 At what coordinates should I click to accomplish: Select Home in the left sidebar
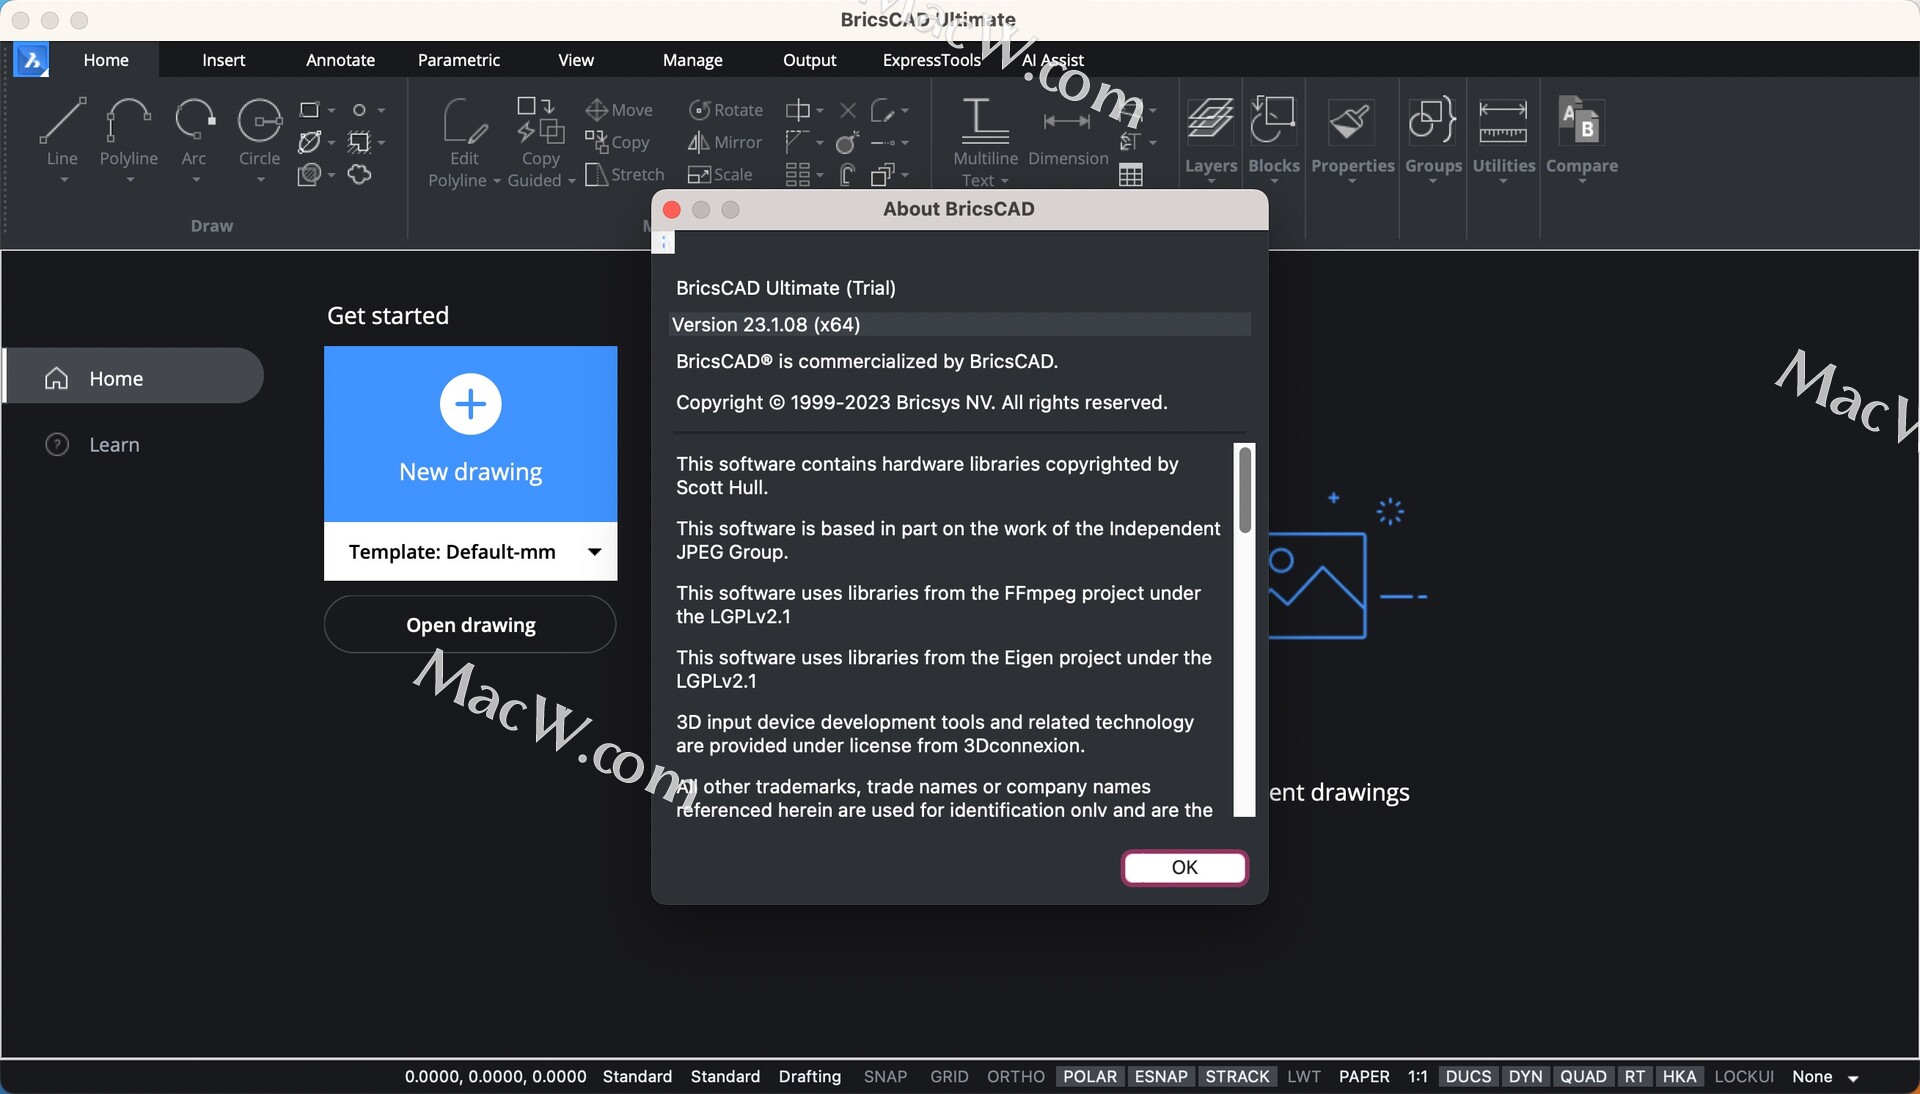[133, 376]
